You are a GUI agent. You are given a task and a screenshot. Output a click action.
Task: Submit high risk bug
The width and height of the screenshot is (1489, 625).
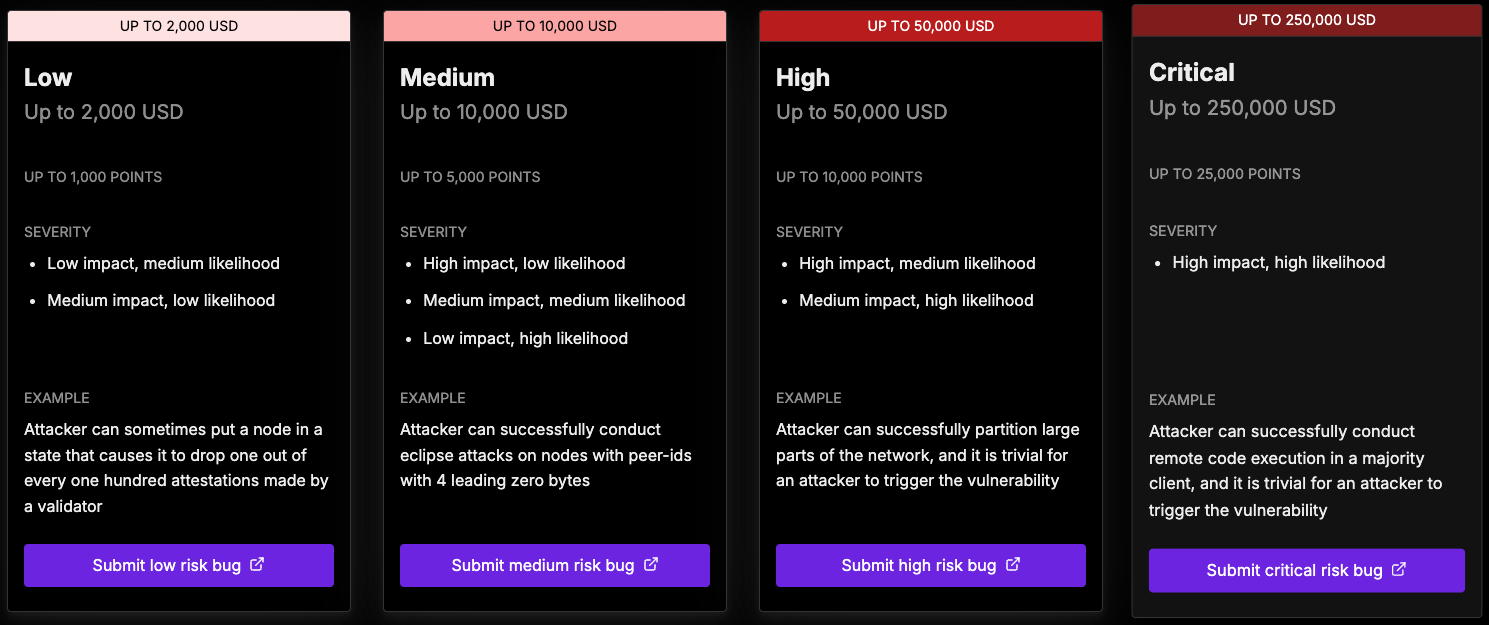pyautogui.click(x=931, y=566)
